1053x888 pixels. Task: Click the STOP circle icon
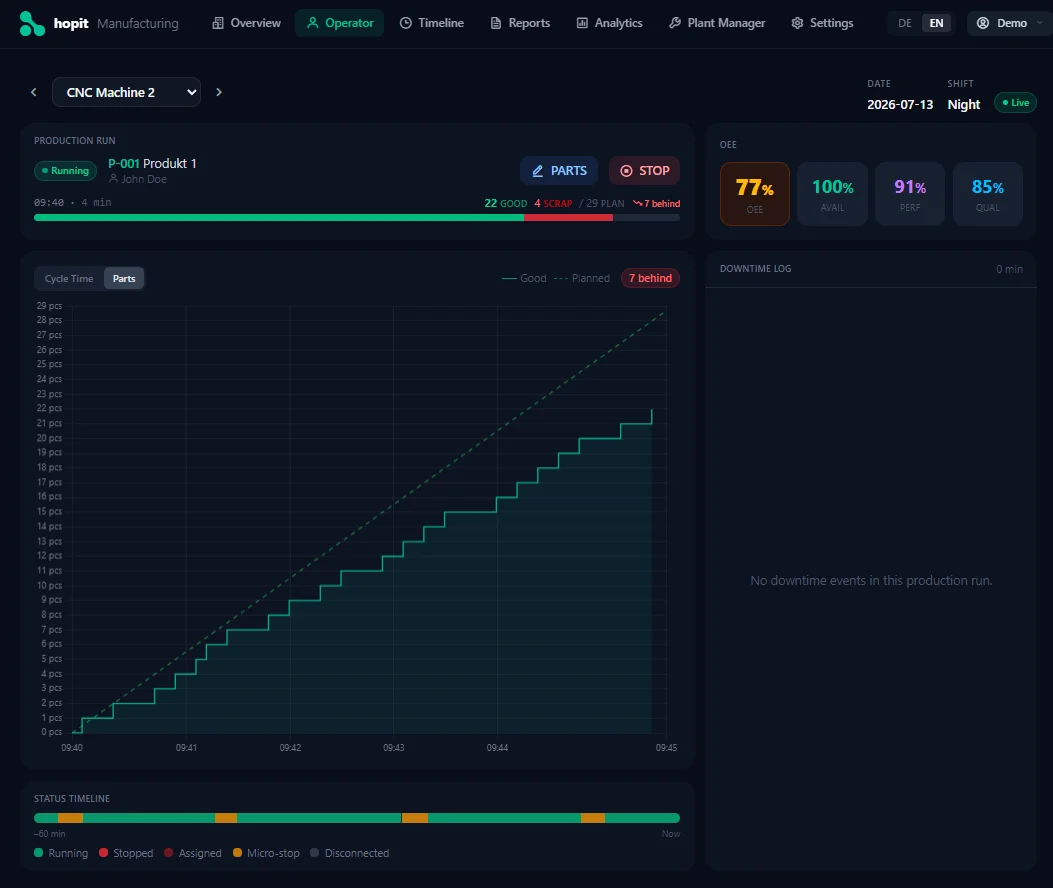click(x=626, y=171)
